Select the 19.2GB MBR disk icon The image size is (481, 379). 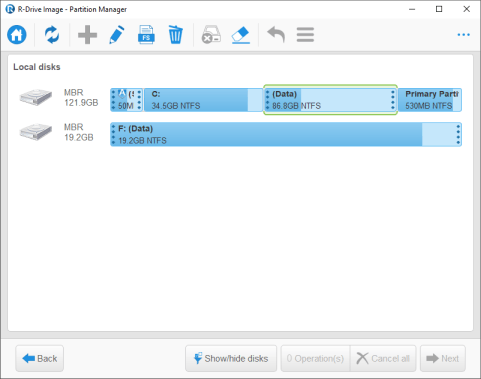(x=36, y=132)
